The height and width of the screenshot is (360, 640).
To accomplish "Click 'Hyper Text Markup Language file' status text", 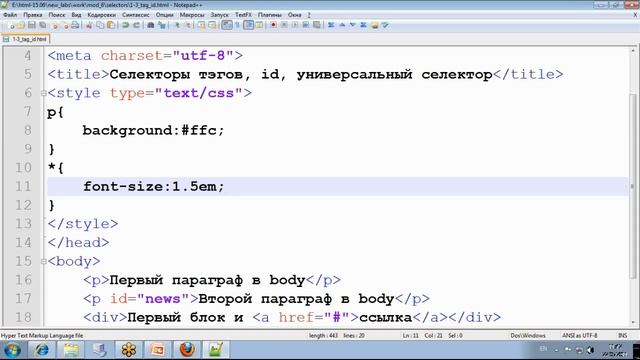I will point(42,336).
